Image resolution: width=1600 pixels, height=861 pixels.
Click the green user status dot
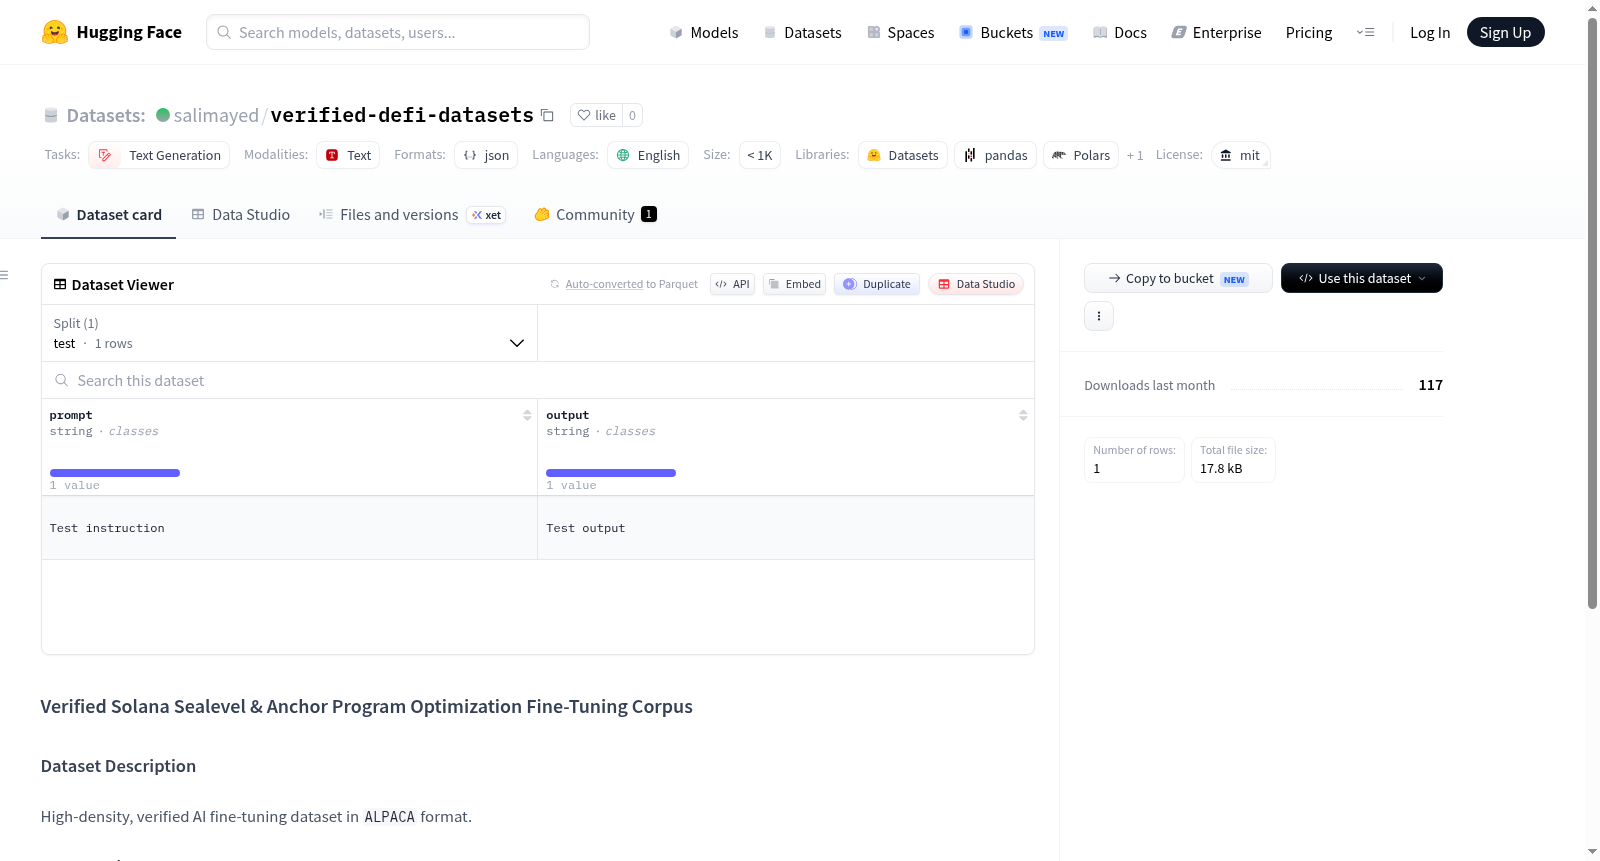(x=163, y=115)
